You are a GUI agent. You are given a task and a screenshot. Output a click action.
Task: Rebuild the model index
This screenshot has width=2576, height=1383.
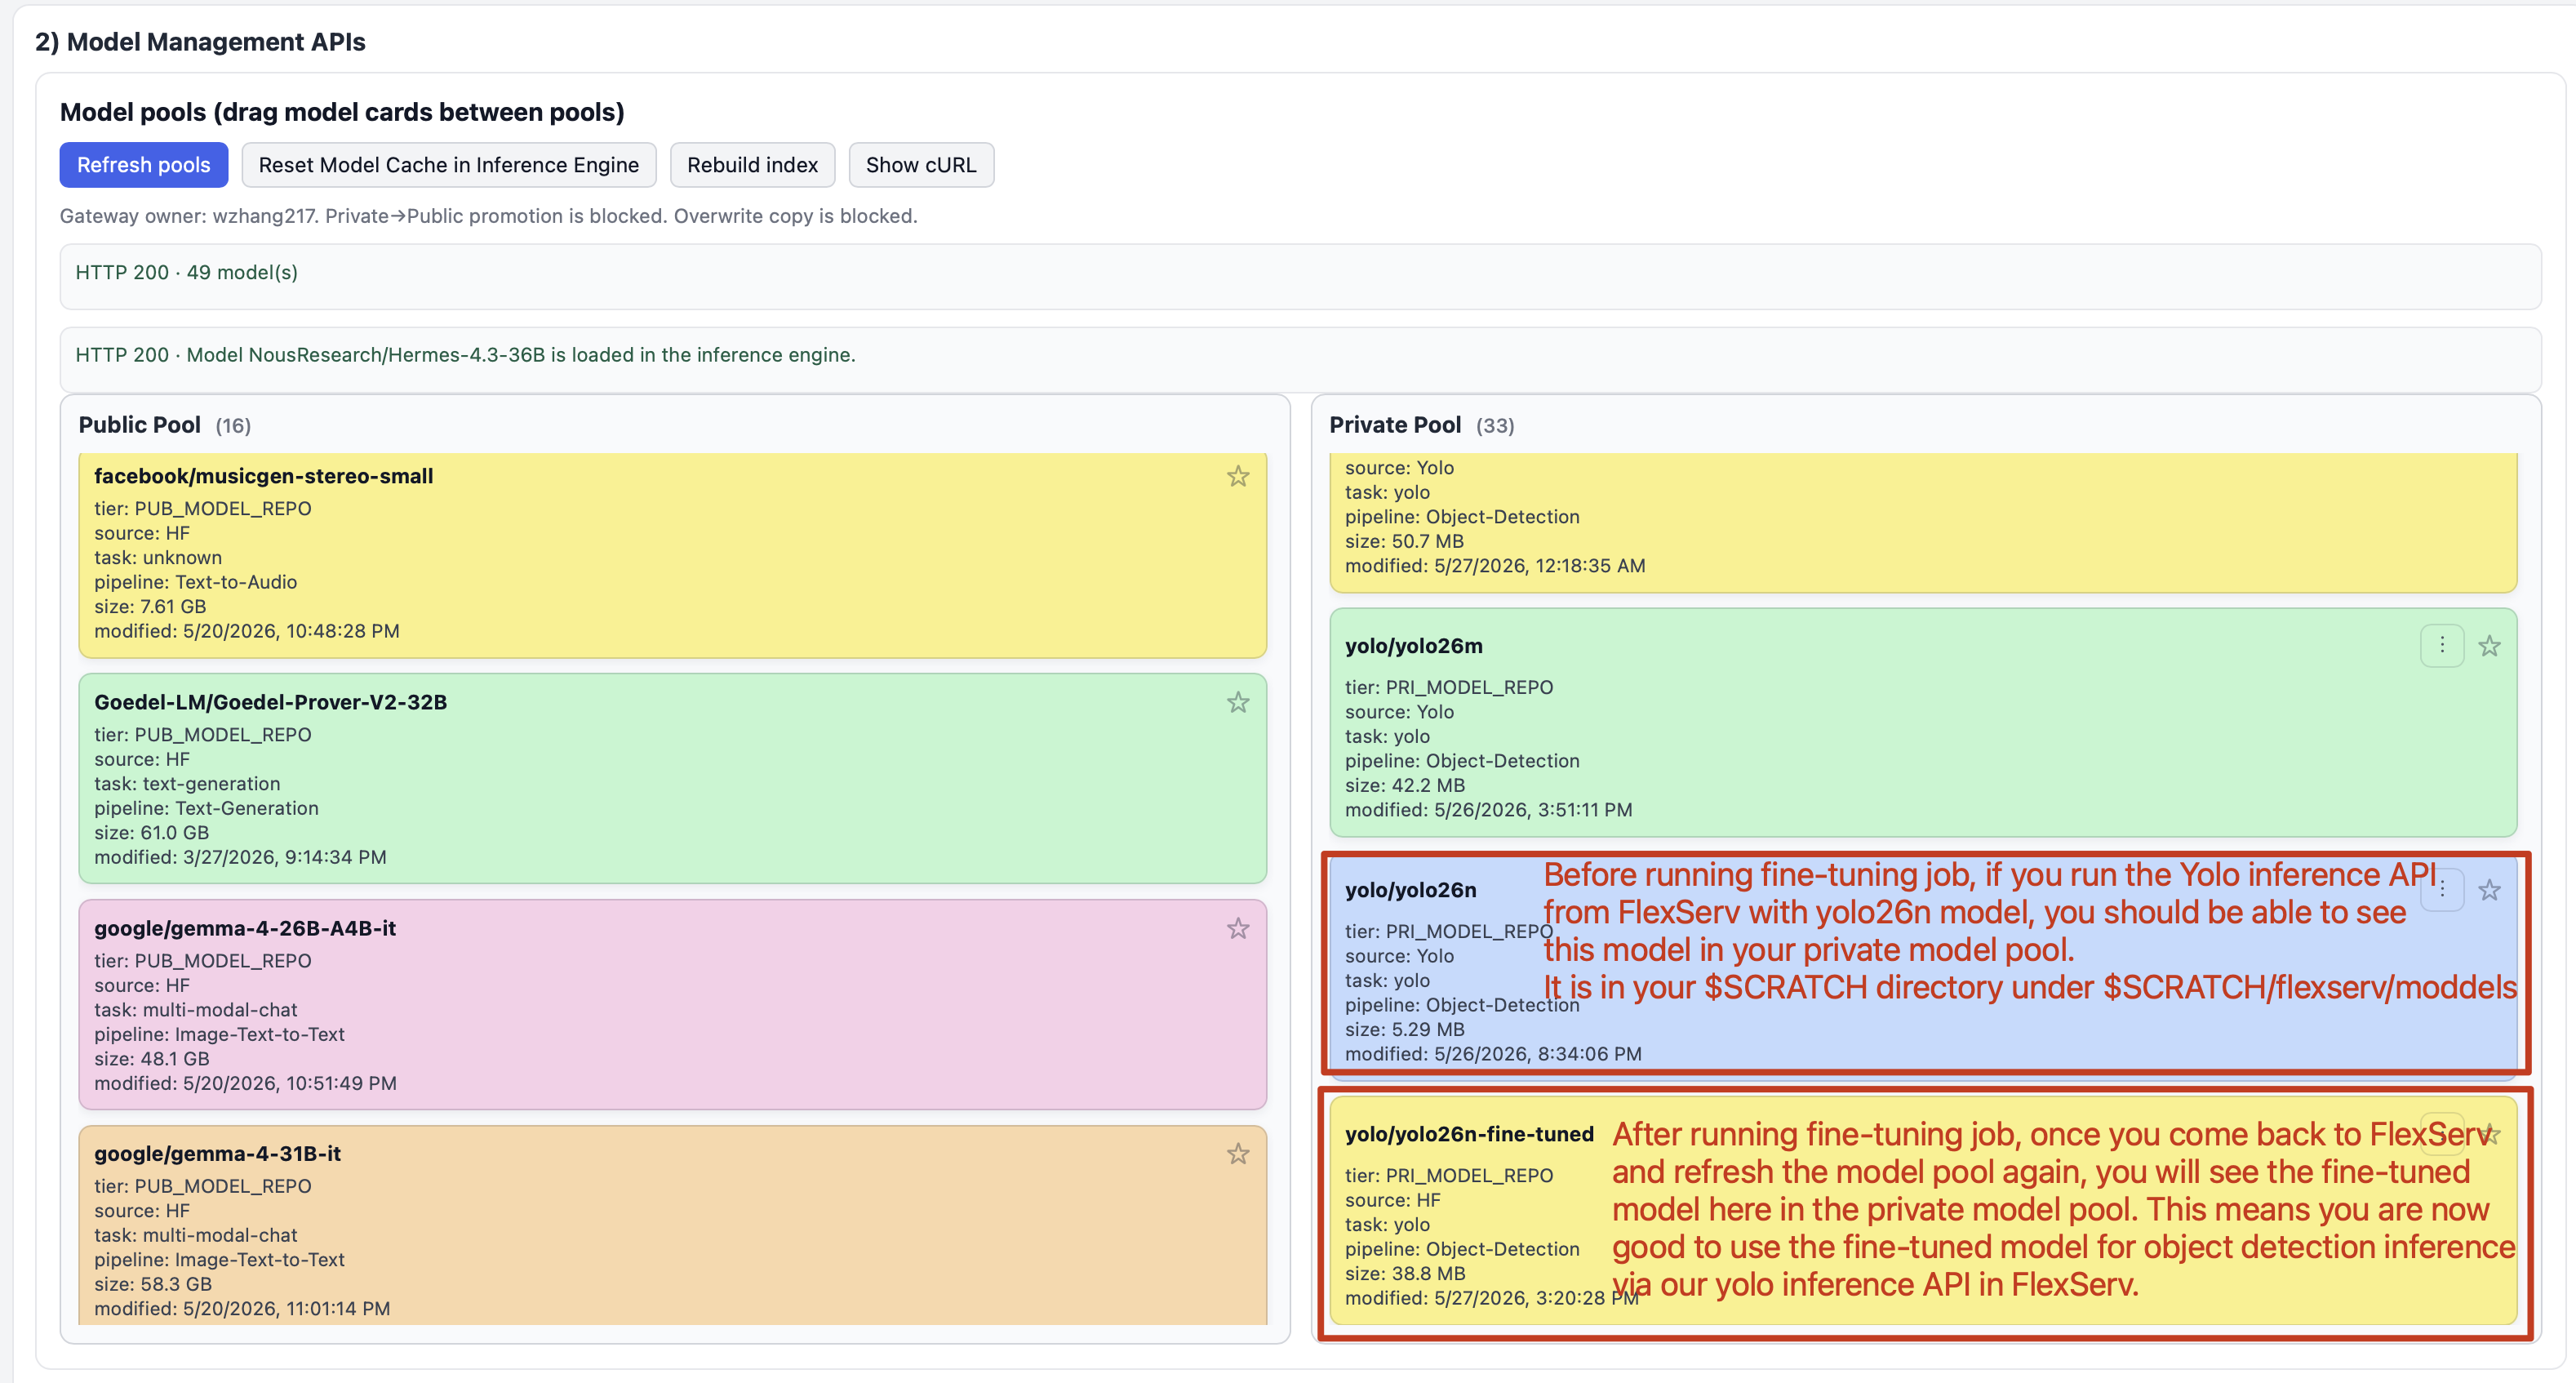coord(752,165)
